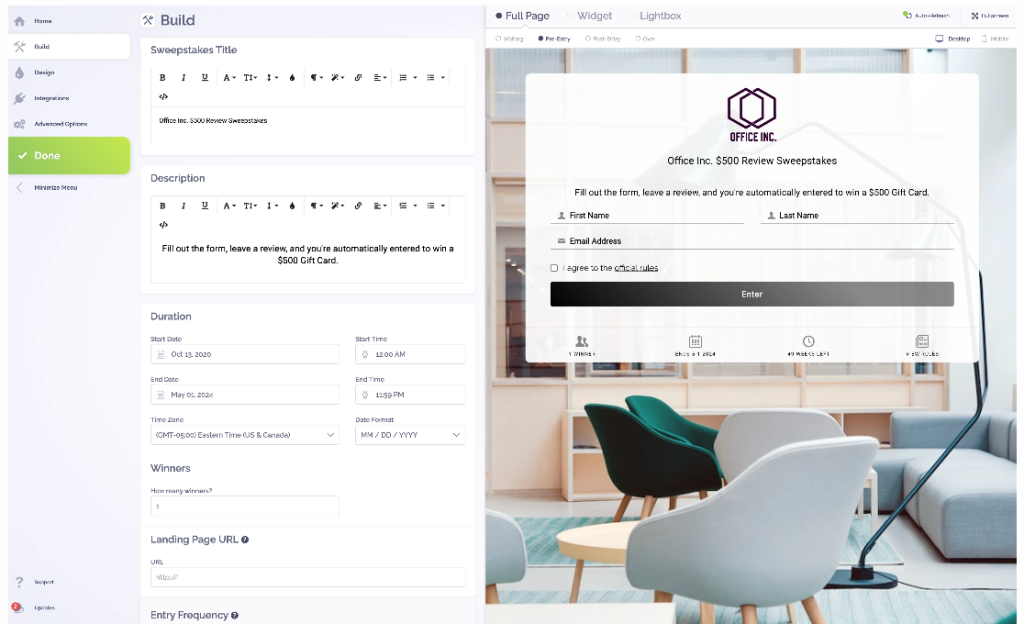Select the Pre-Entry preview state
The width and height of the screenshot is (1024, 624).
554,39
